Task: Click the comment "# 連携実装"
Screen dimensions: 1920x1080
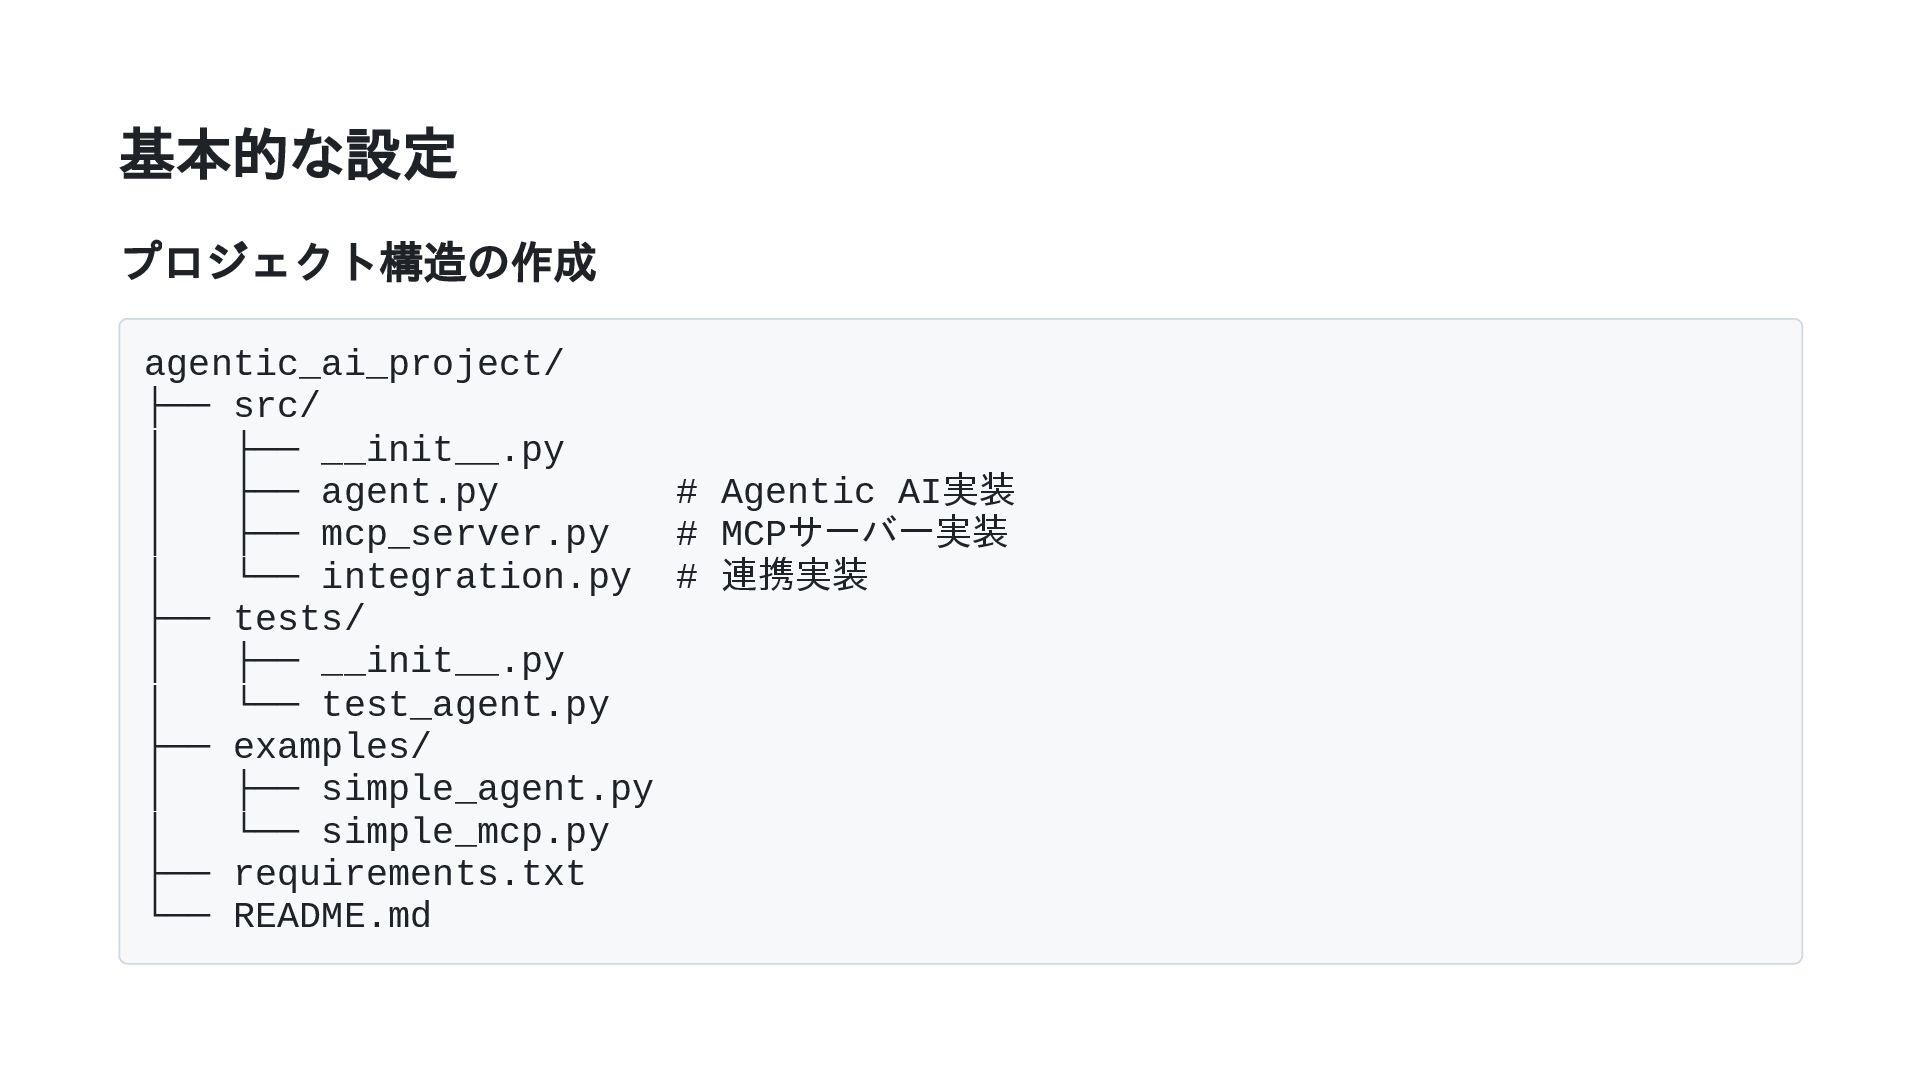Action: pos(772,577)
